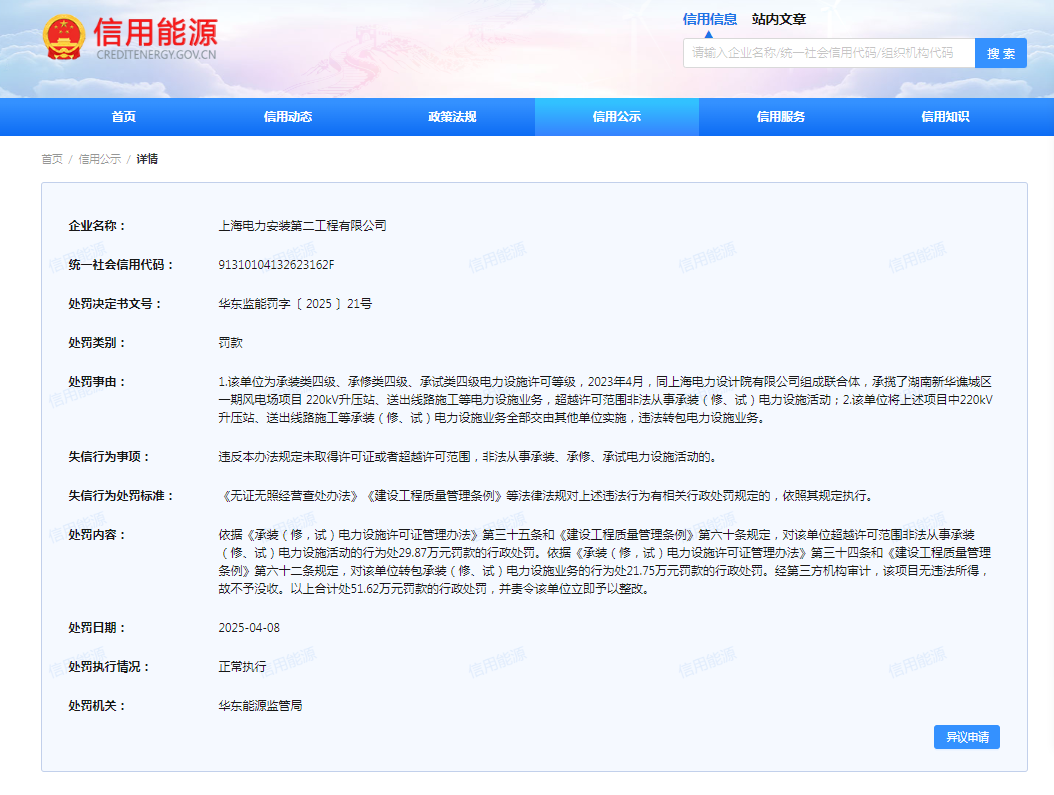Follow the 首页 breadcrumb link
Viewport: 1054px width, 795px height.
pos(52,159)
